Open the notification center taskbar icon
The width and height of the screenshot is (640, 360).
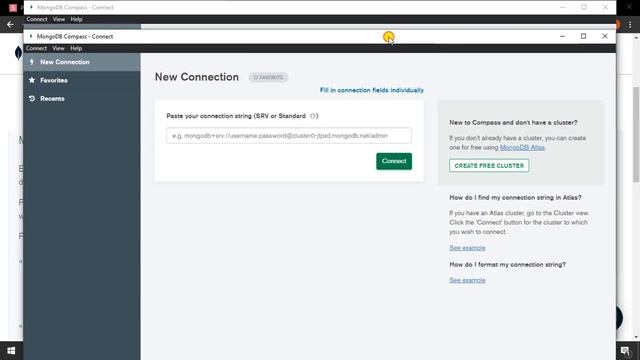tap(625, 351)
